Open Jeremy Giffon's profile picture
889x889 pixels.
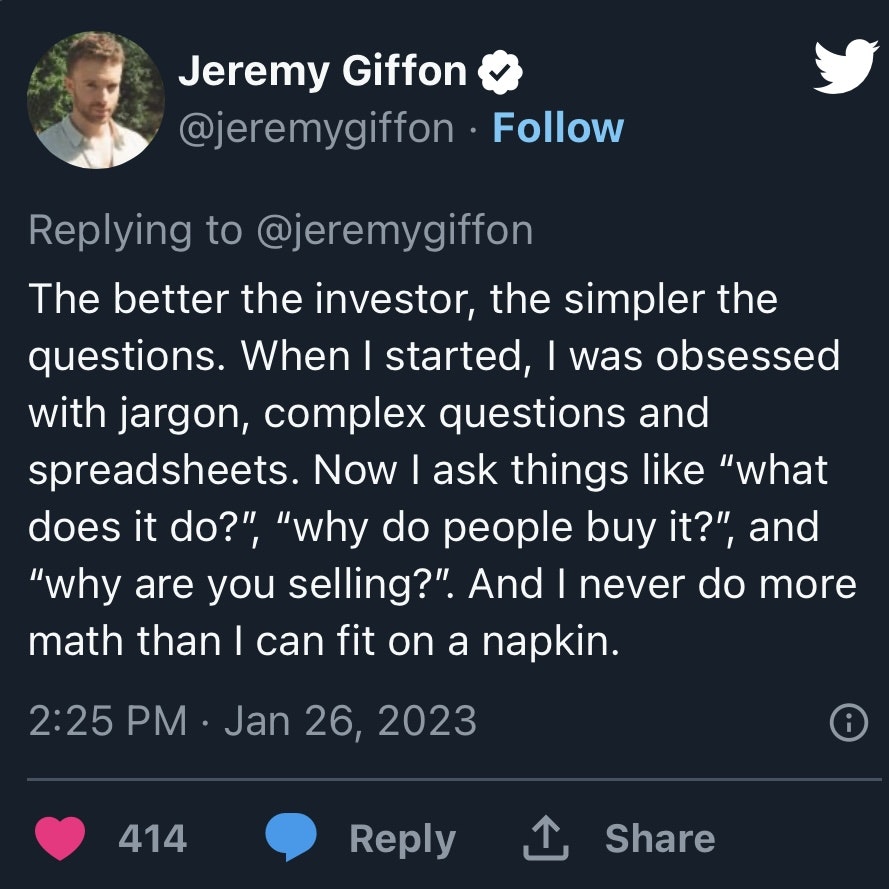(x=96, y=100)
